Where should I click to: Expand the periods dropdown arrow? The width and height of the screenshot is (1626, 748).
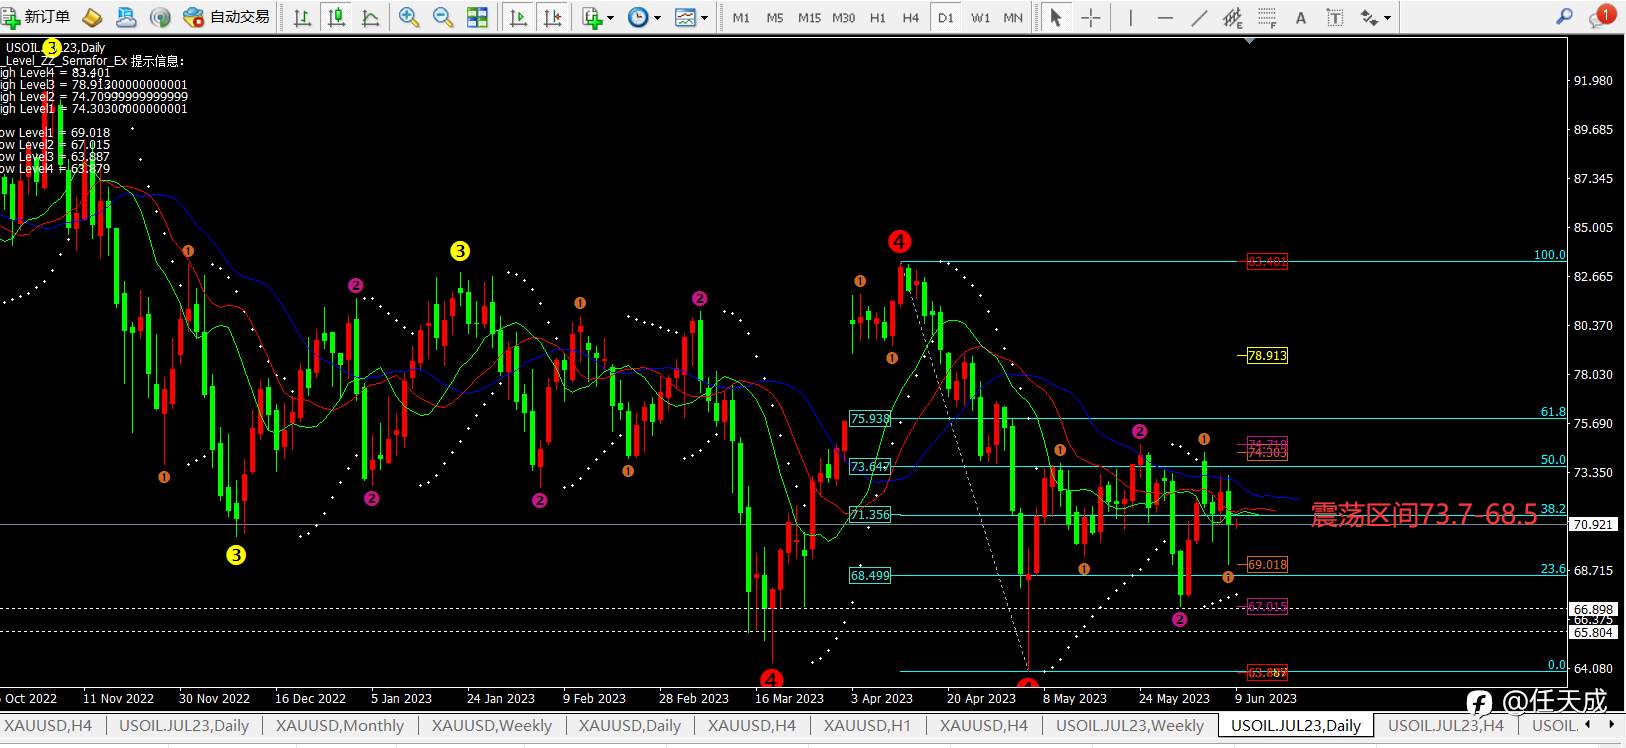(x=657, y=18)
